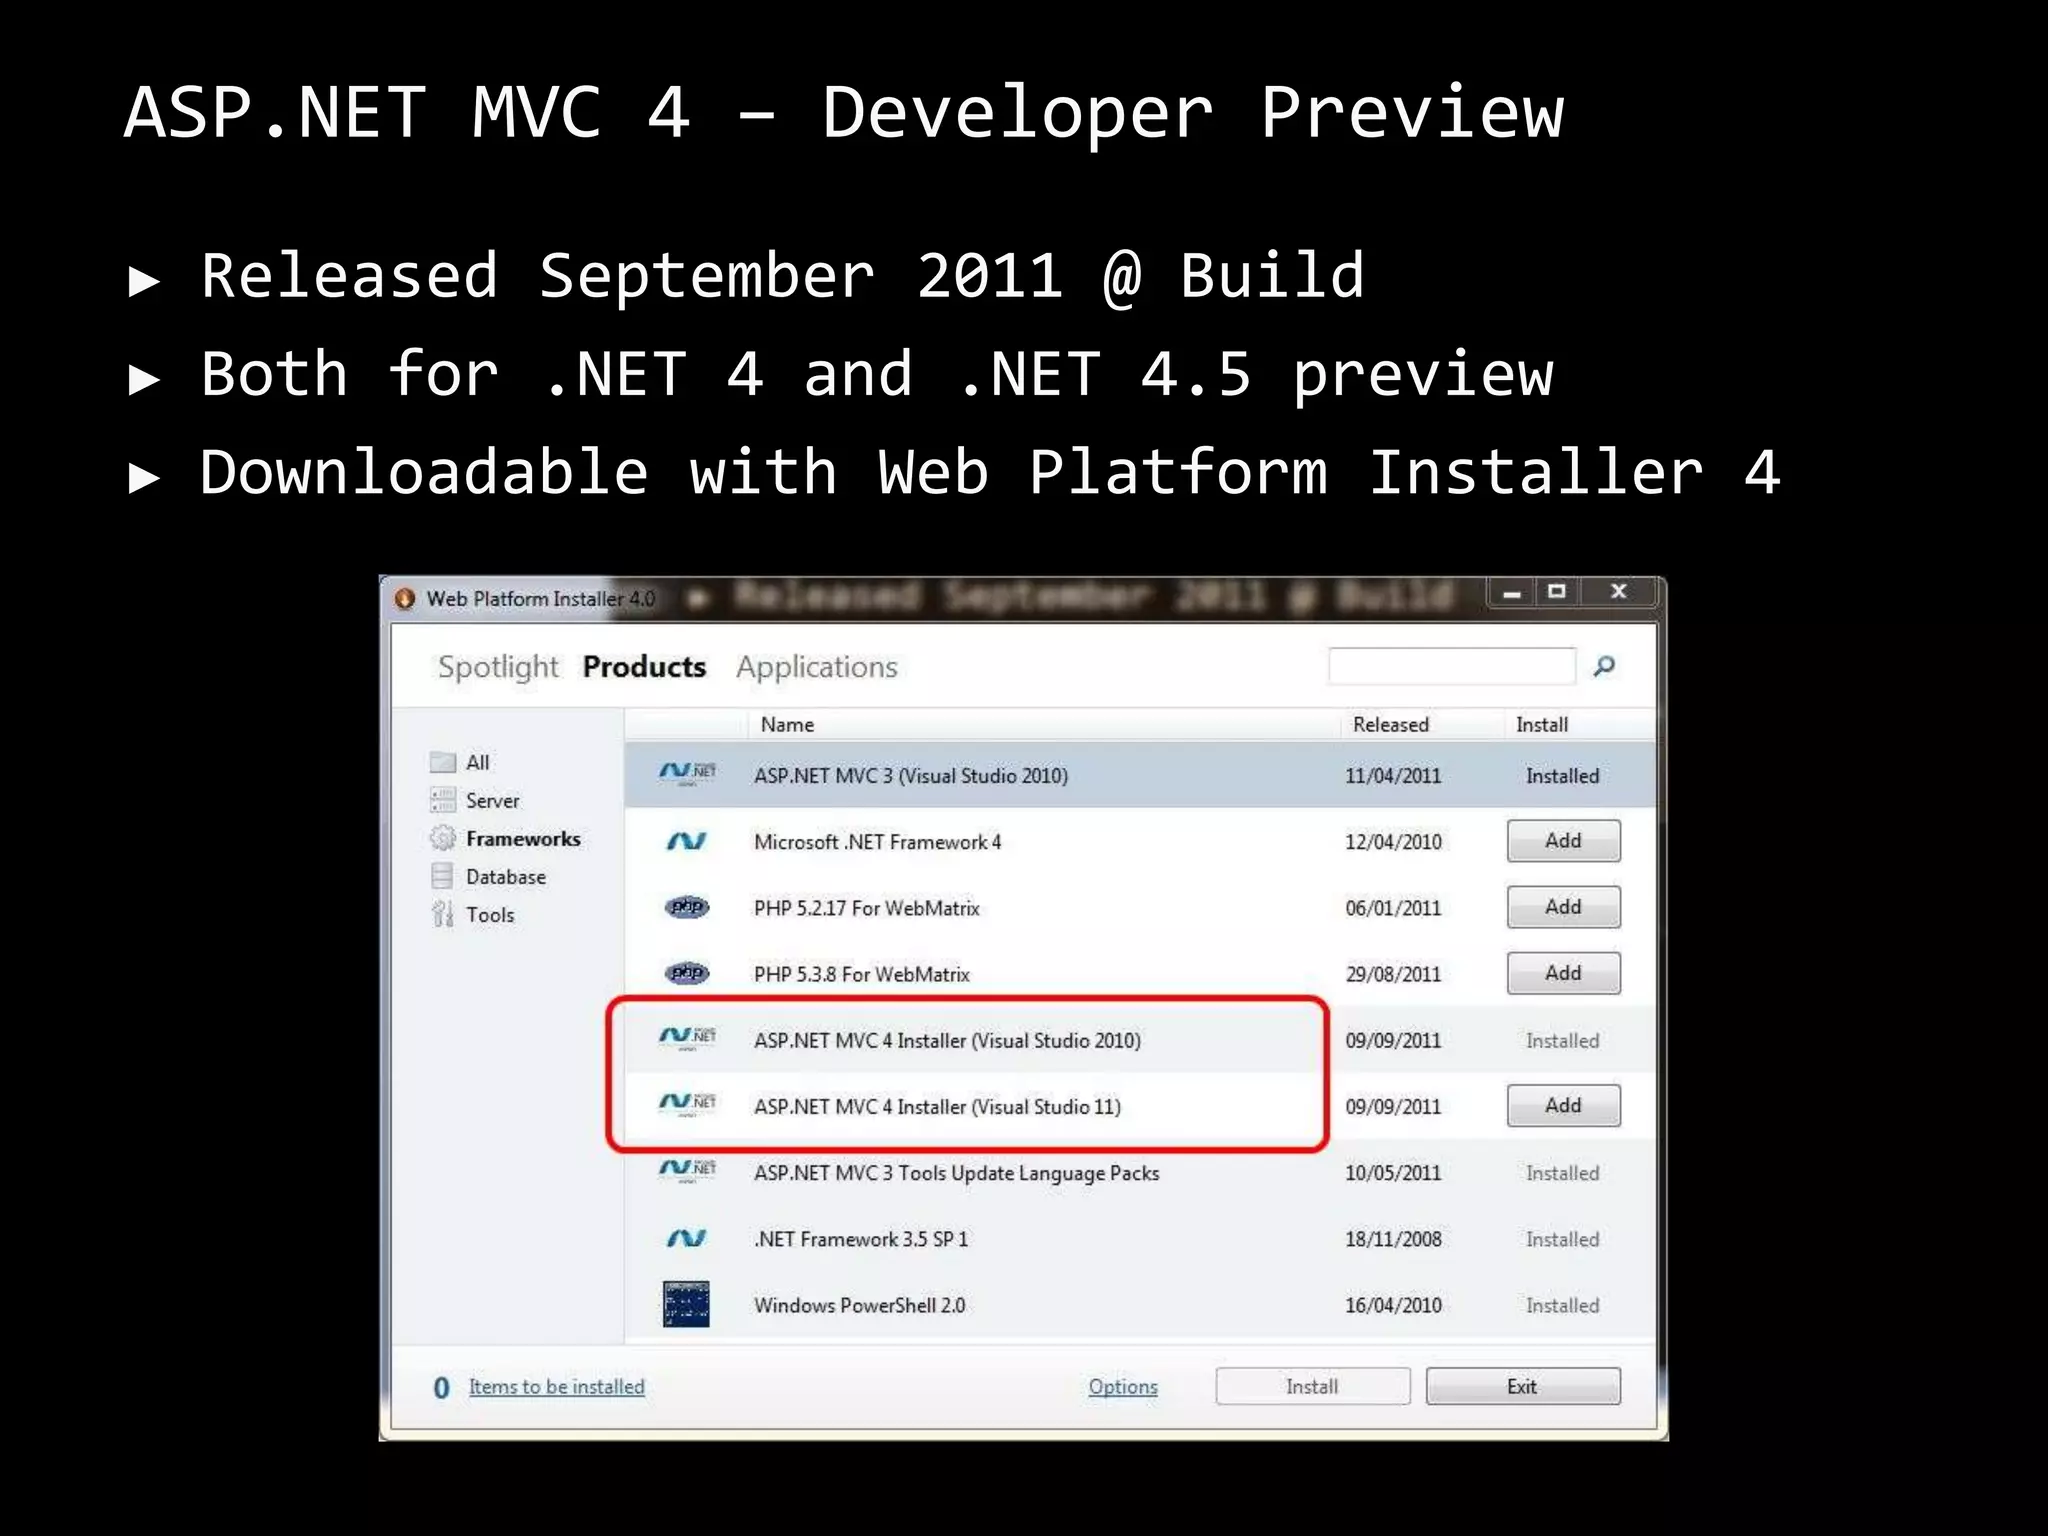Select the All category
2048x1536 pixels.
pos(477,762)
